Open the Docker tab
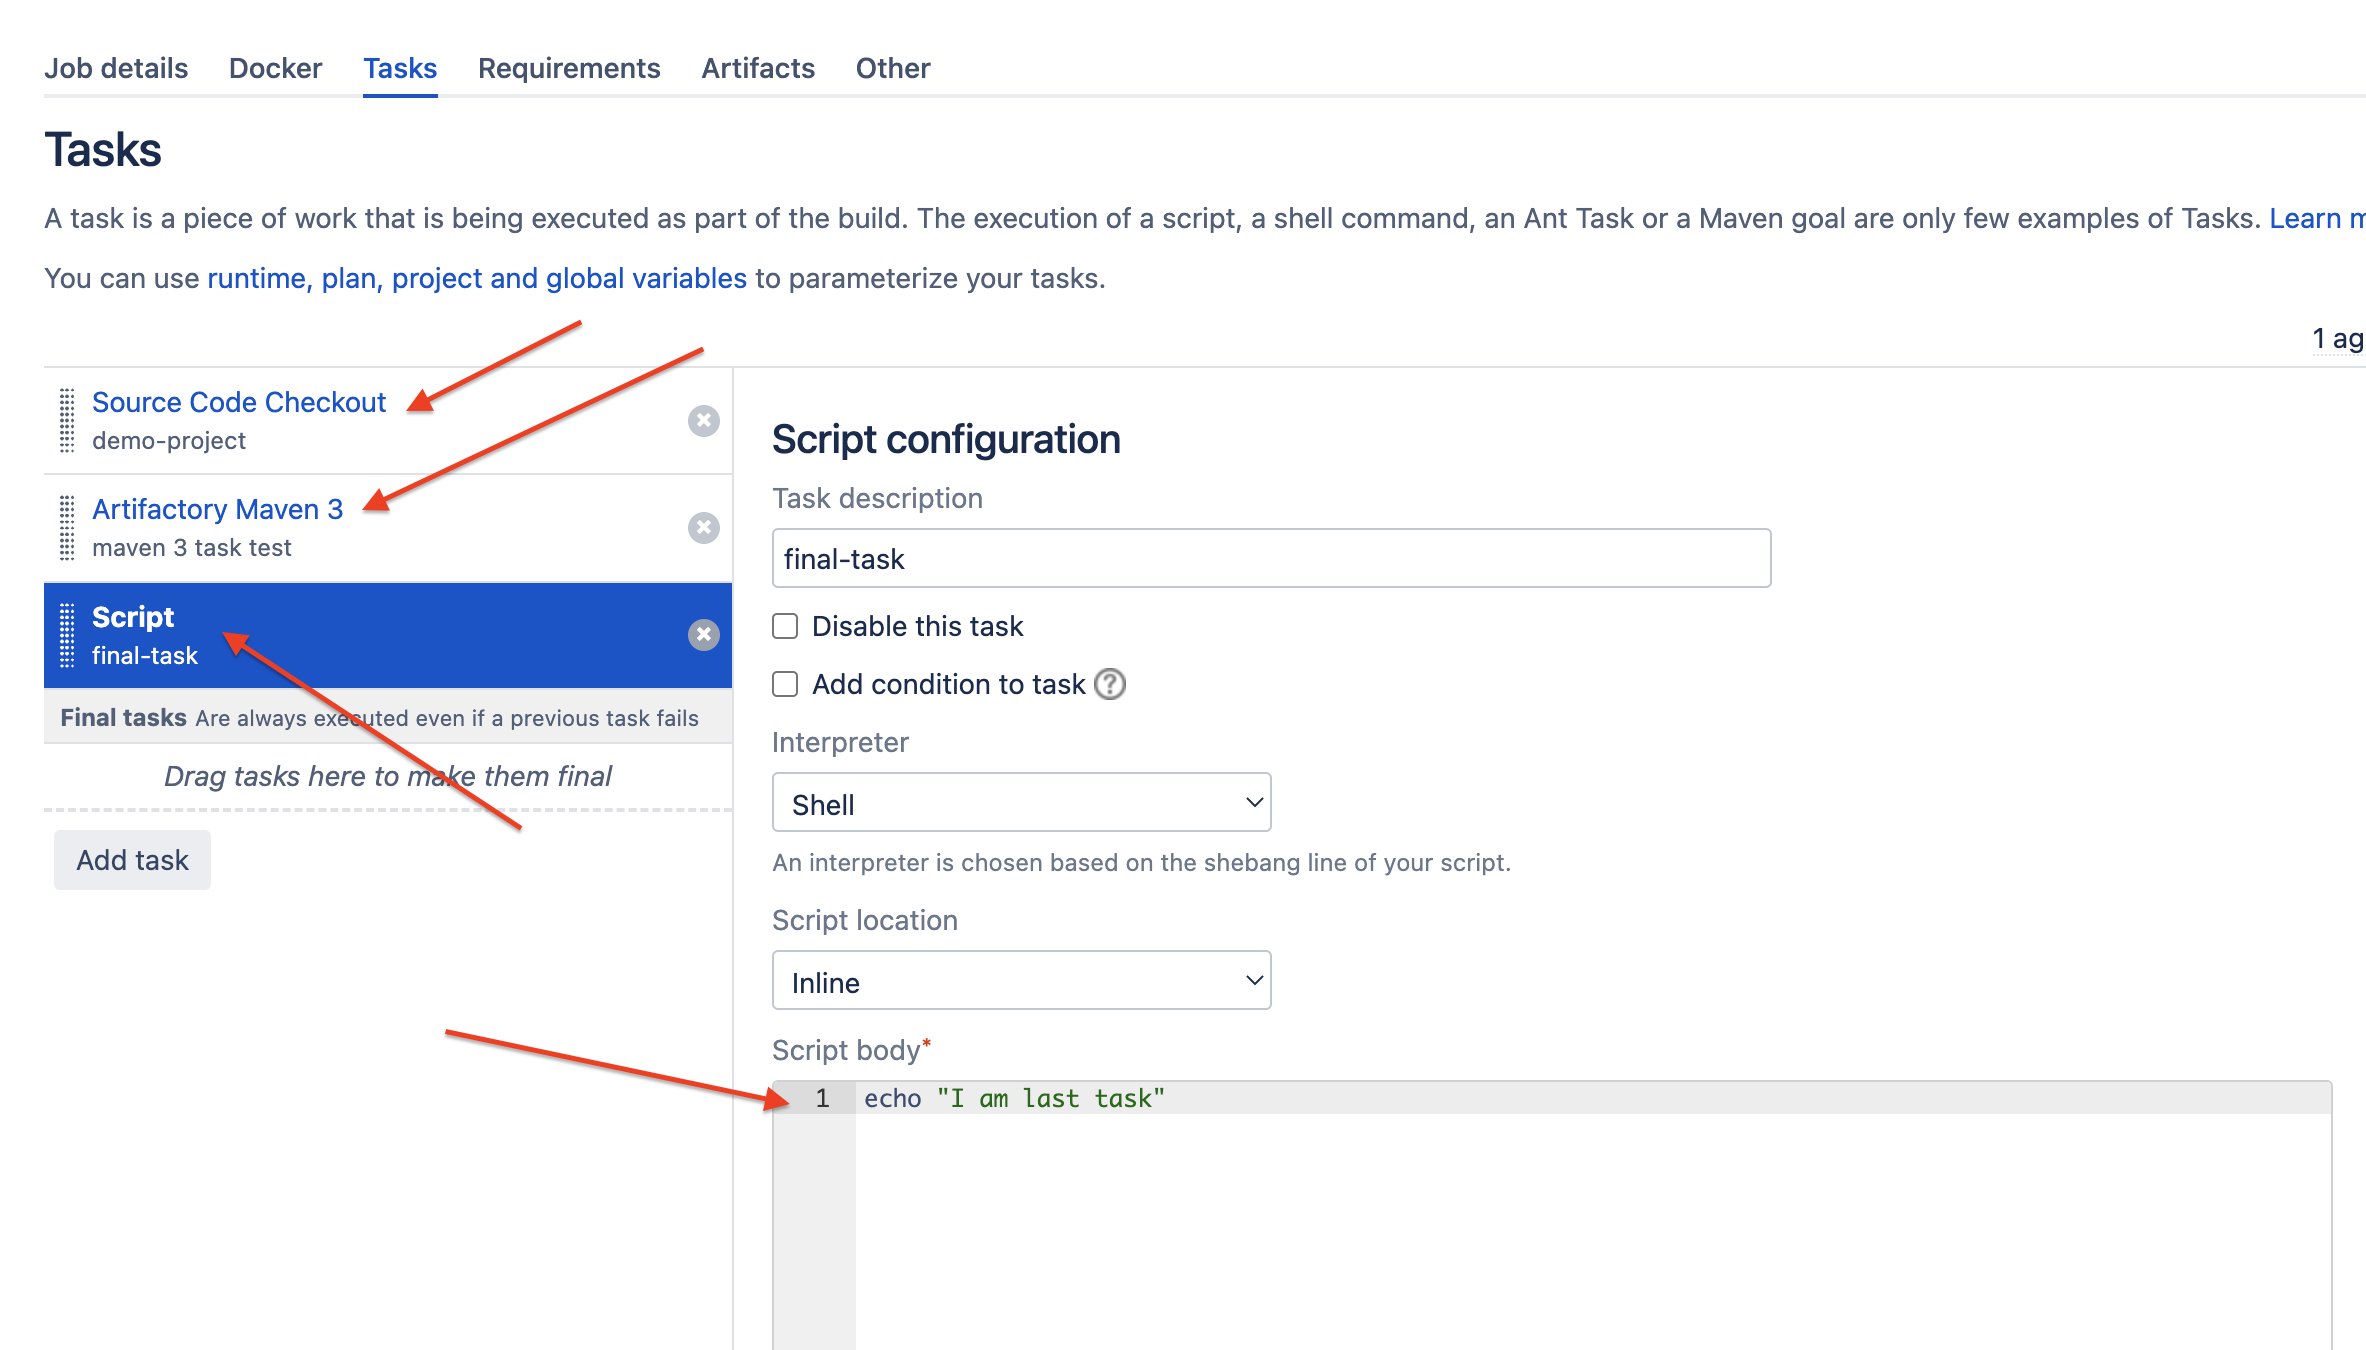2366x1350 pixels. (274, 67)
